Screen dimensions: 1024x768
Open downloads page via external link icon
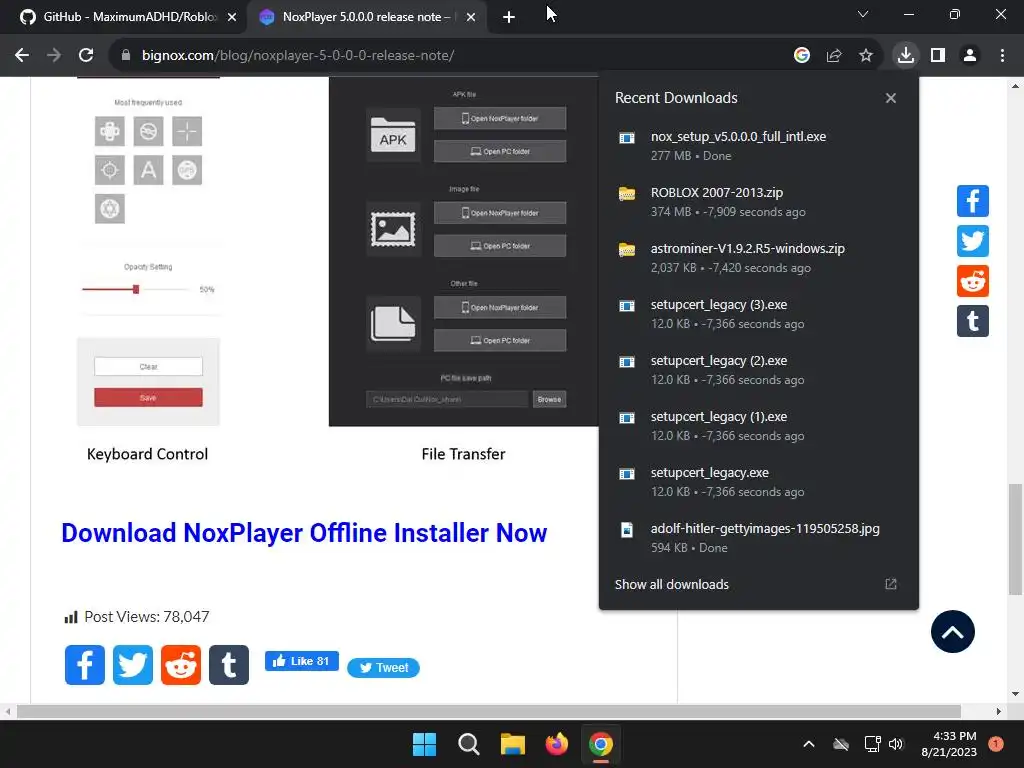tap(890, 584)
